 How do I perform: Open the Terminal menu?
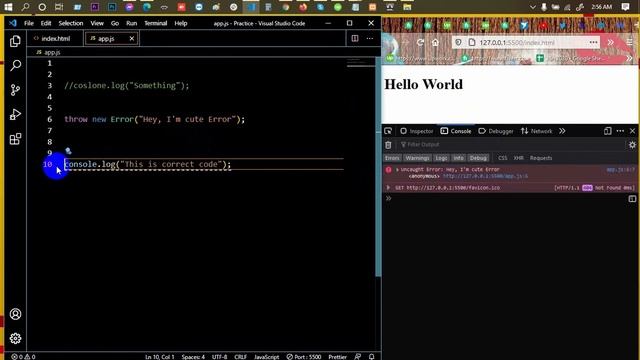[x=156, y=23]
